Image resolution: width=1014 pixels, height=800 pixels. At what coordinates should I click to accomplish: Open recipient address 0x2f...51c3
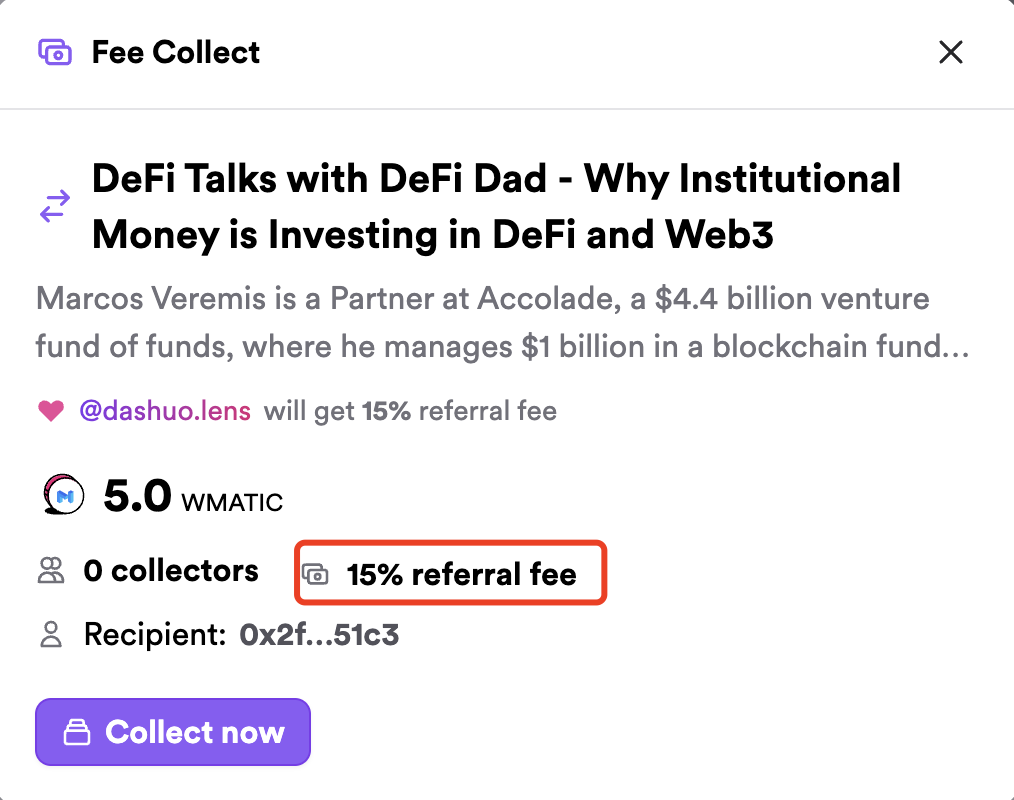(x=319, y=634)
